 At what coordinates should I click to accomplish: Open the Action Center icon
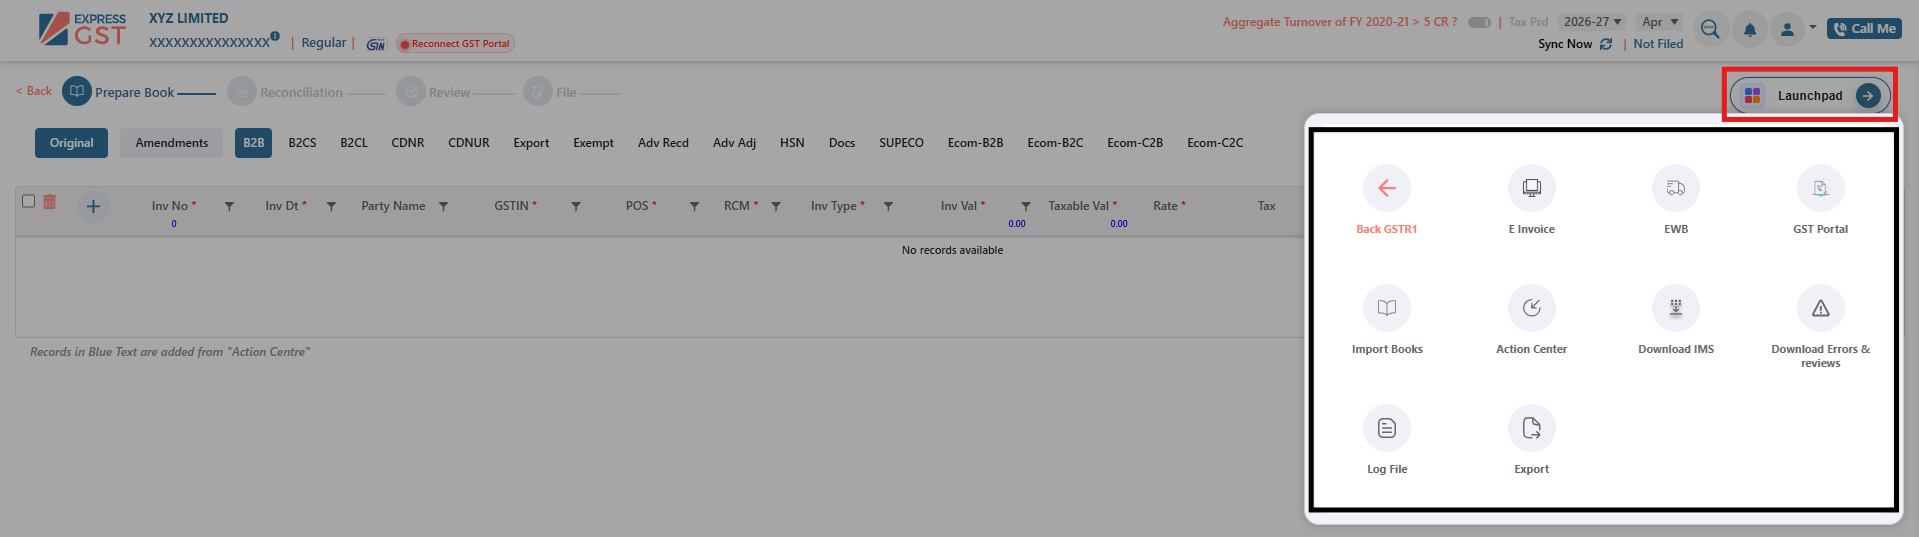point(1531,308)
